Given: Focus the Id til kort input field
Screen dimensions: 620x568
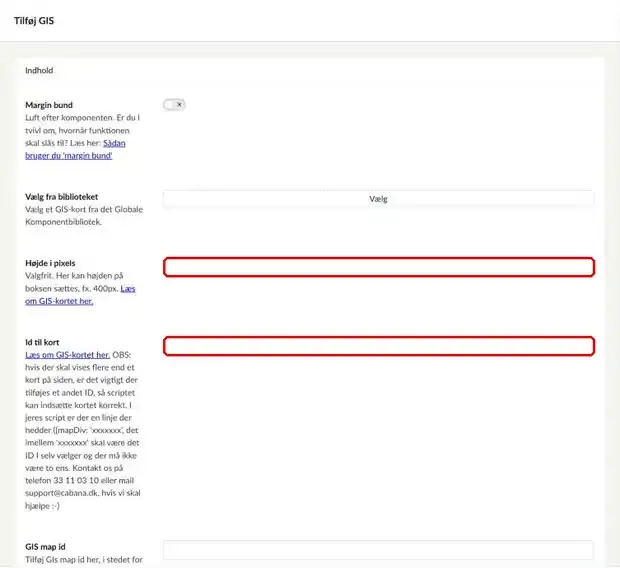Looking at the screenshot, I should (x=379, y=346).
